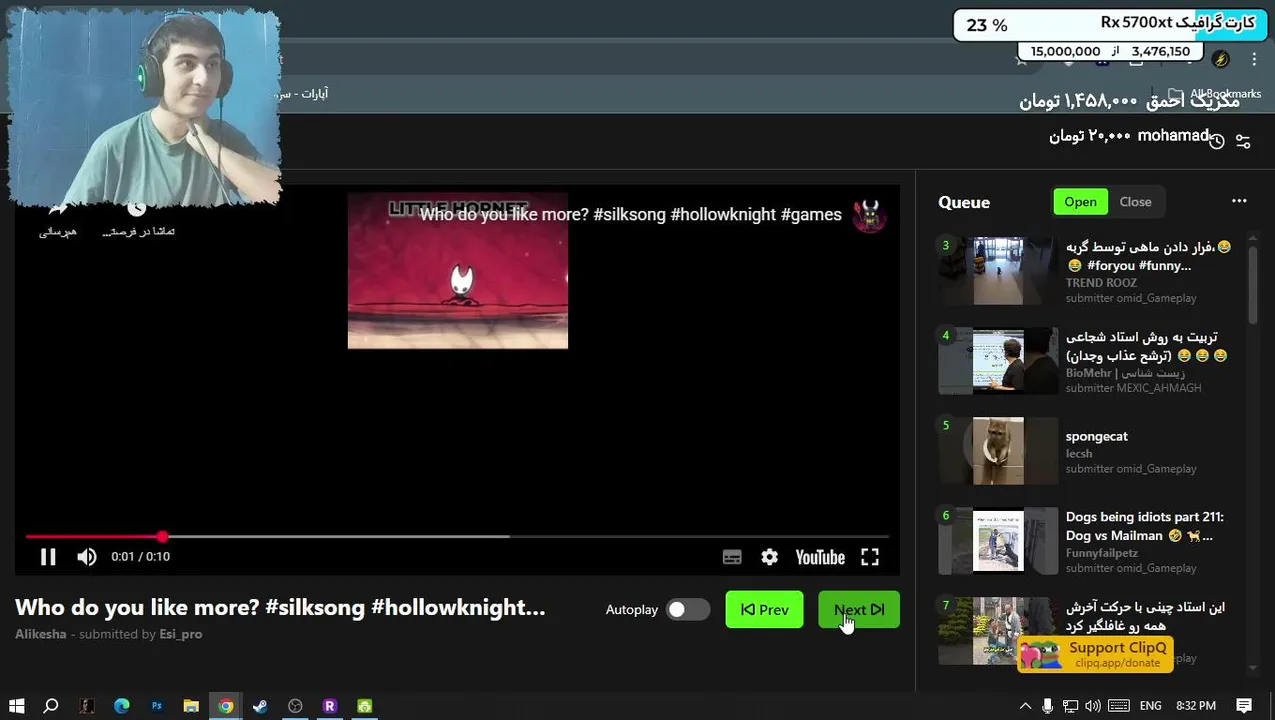This screenshot has height=720, width=1275.
Task: Expand hidden system tray icons chevron
Action: 1025,706
